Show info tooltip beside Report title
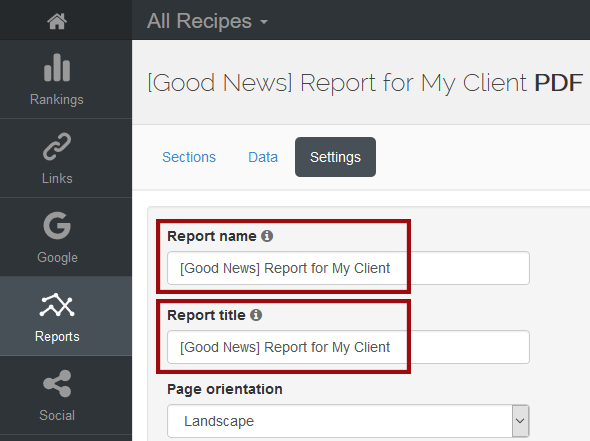The width and height of the screenshot is (590, 441). click(x=256, y=315)
